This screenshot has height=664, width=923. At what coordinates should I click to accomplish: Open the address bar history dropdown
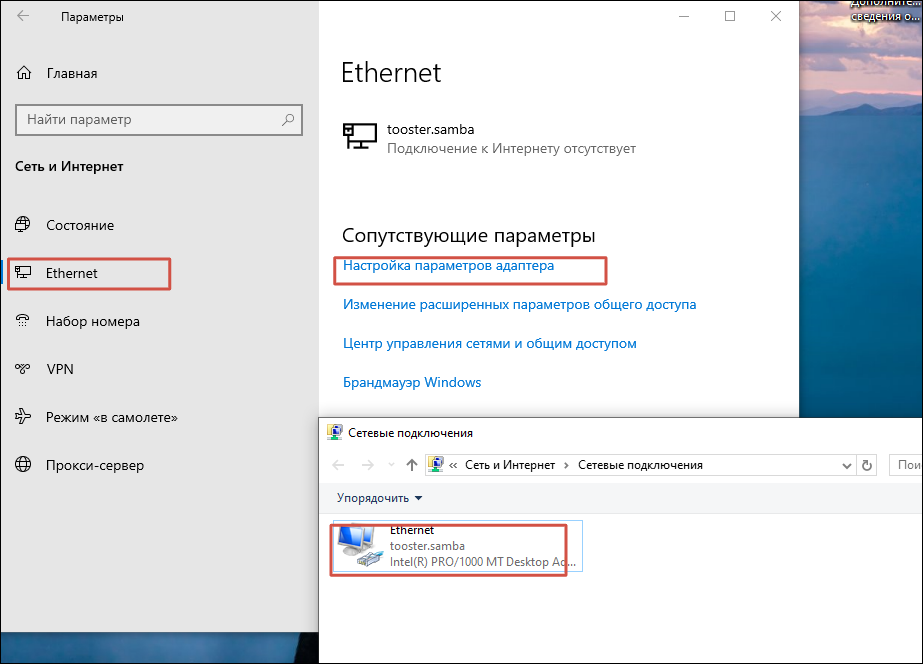tap(846, 465)
